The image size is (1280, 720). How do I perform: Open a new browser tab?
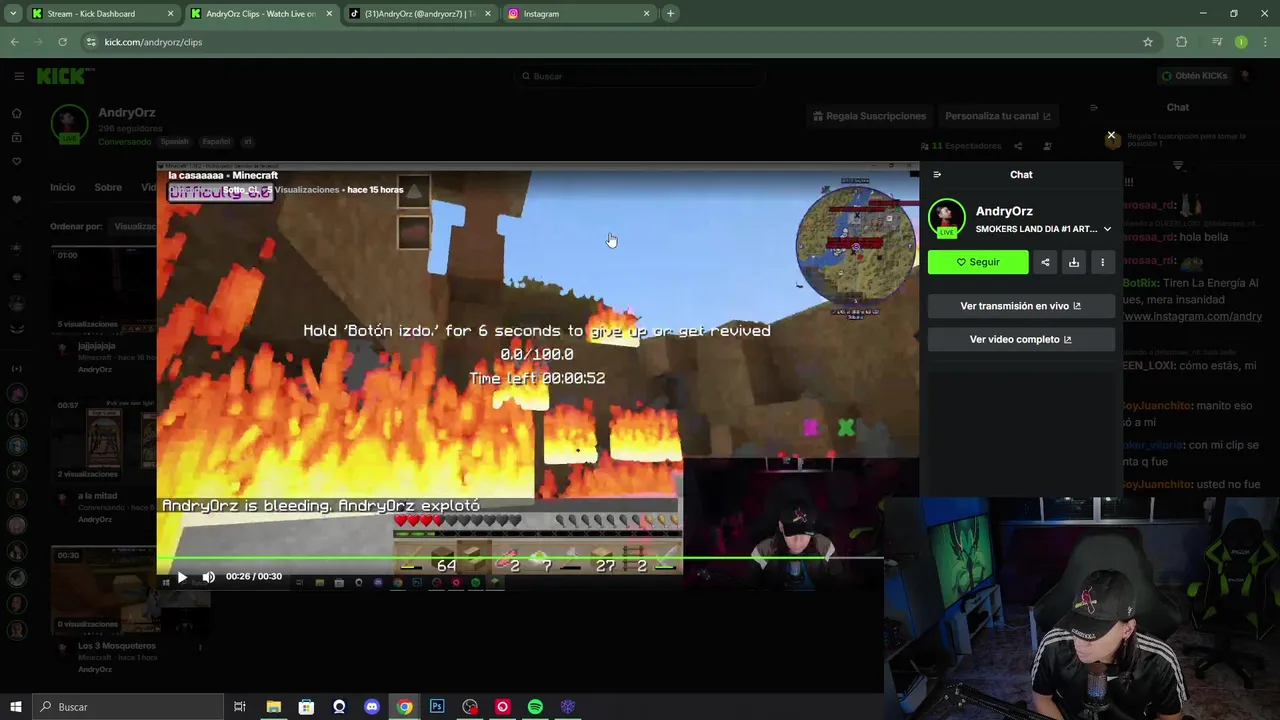[x=671, y=14]
